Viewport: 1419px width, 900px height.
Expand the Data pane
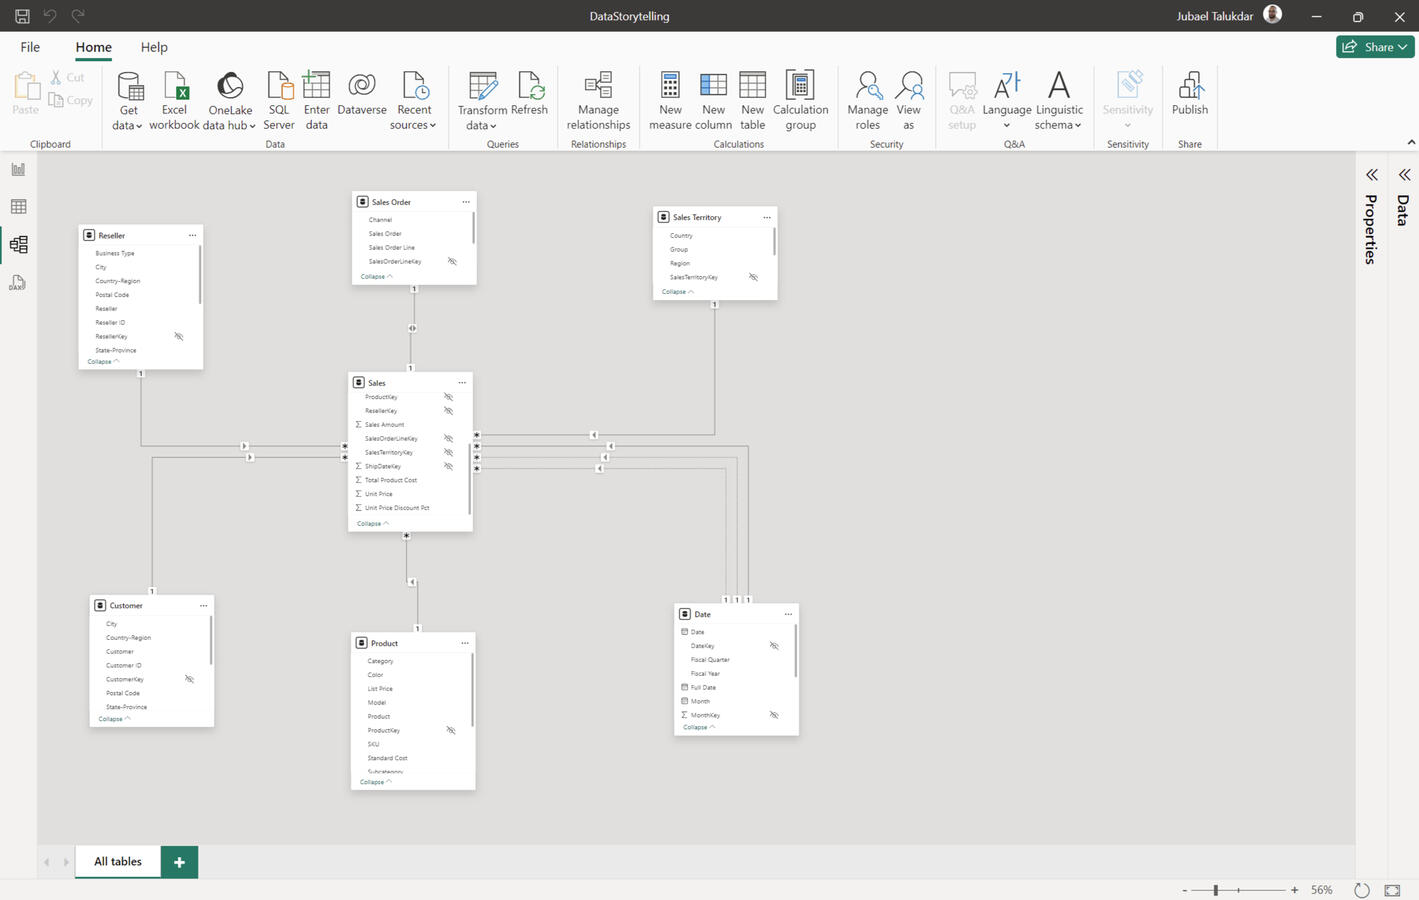1404,174
